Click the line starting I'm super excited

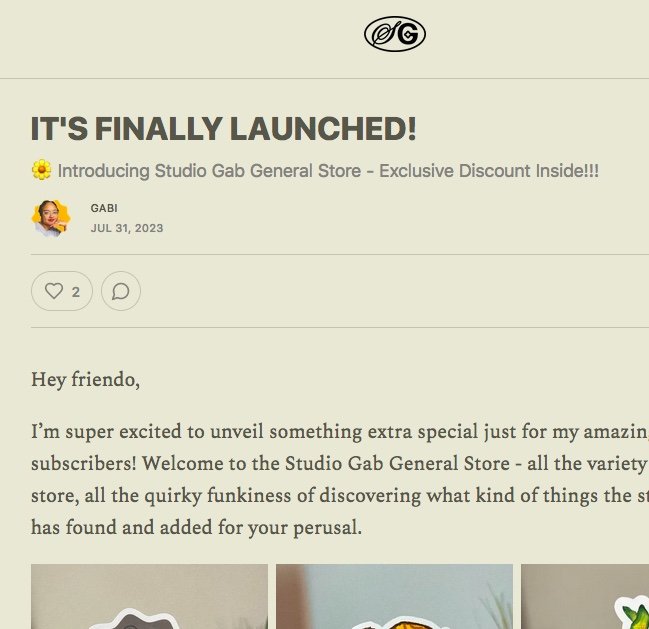[340, 432]
